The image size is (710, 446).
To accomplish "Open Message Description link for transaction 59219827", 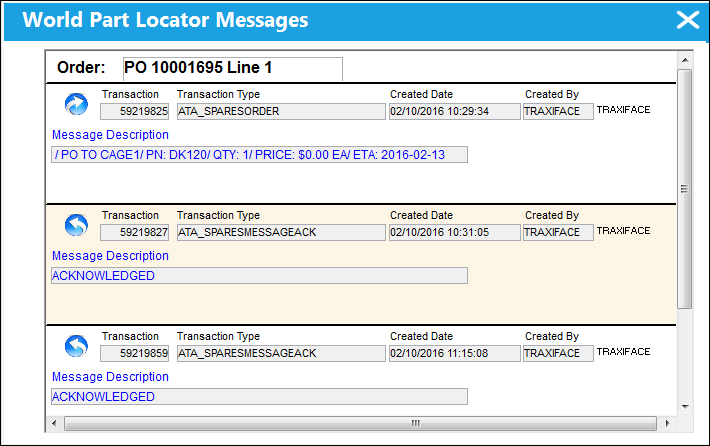I will point(110,256).
